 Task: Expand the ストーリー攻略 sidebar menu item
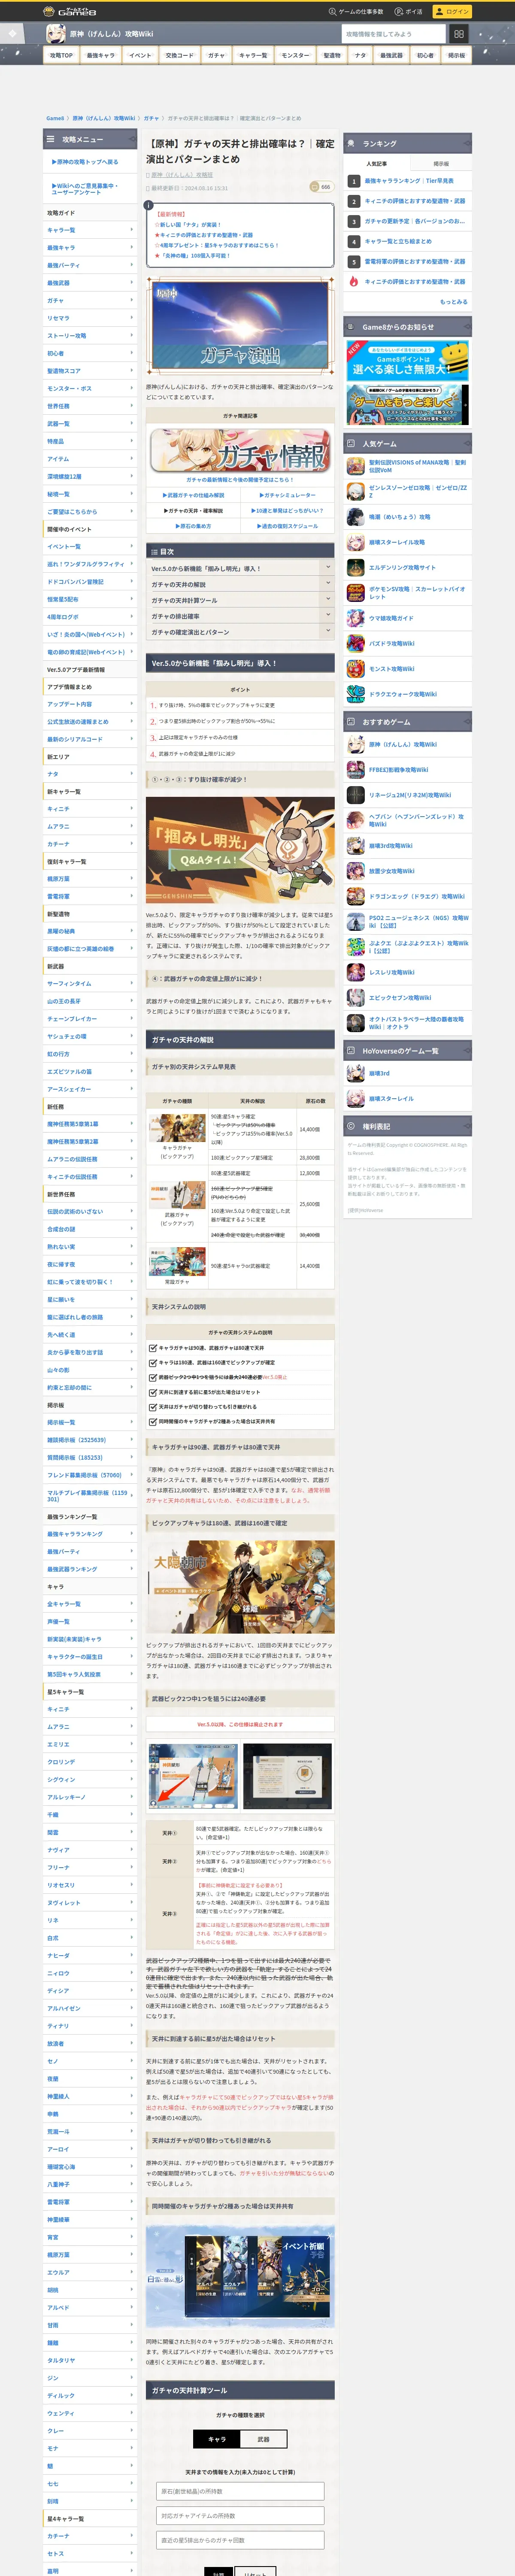pos(90,336)
